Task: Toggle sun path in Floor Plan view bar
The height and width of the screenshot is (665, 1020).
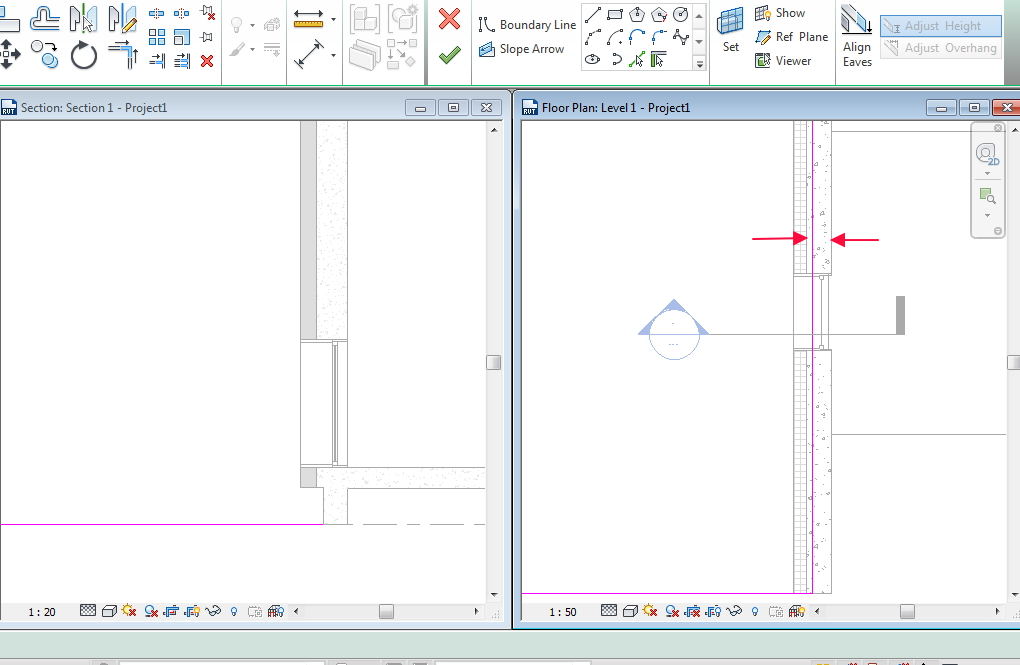Action: click(x=650, y=611)
